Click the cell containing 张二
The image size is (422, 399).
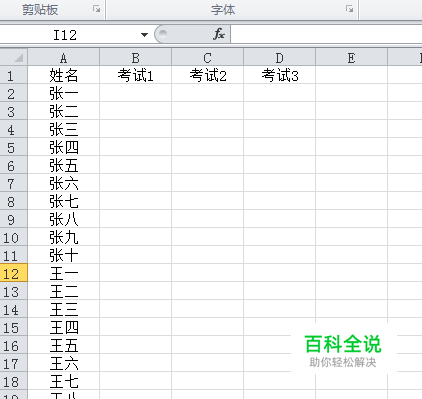[63, 111]
